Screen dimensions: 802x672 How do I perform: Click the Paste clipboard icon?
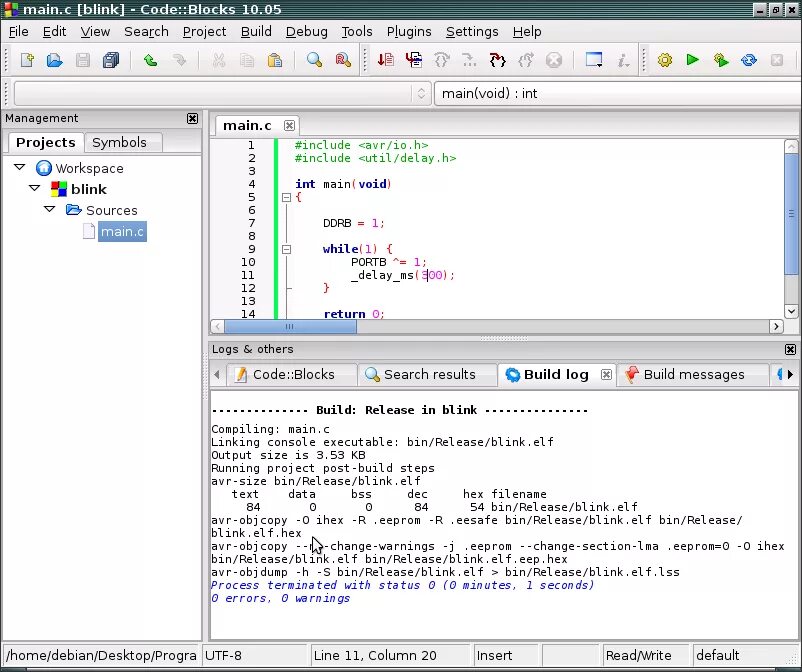275,60
